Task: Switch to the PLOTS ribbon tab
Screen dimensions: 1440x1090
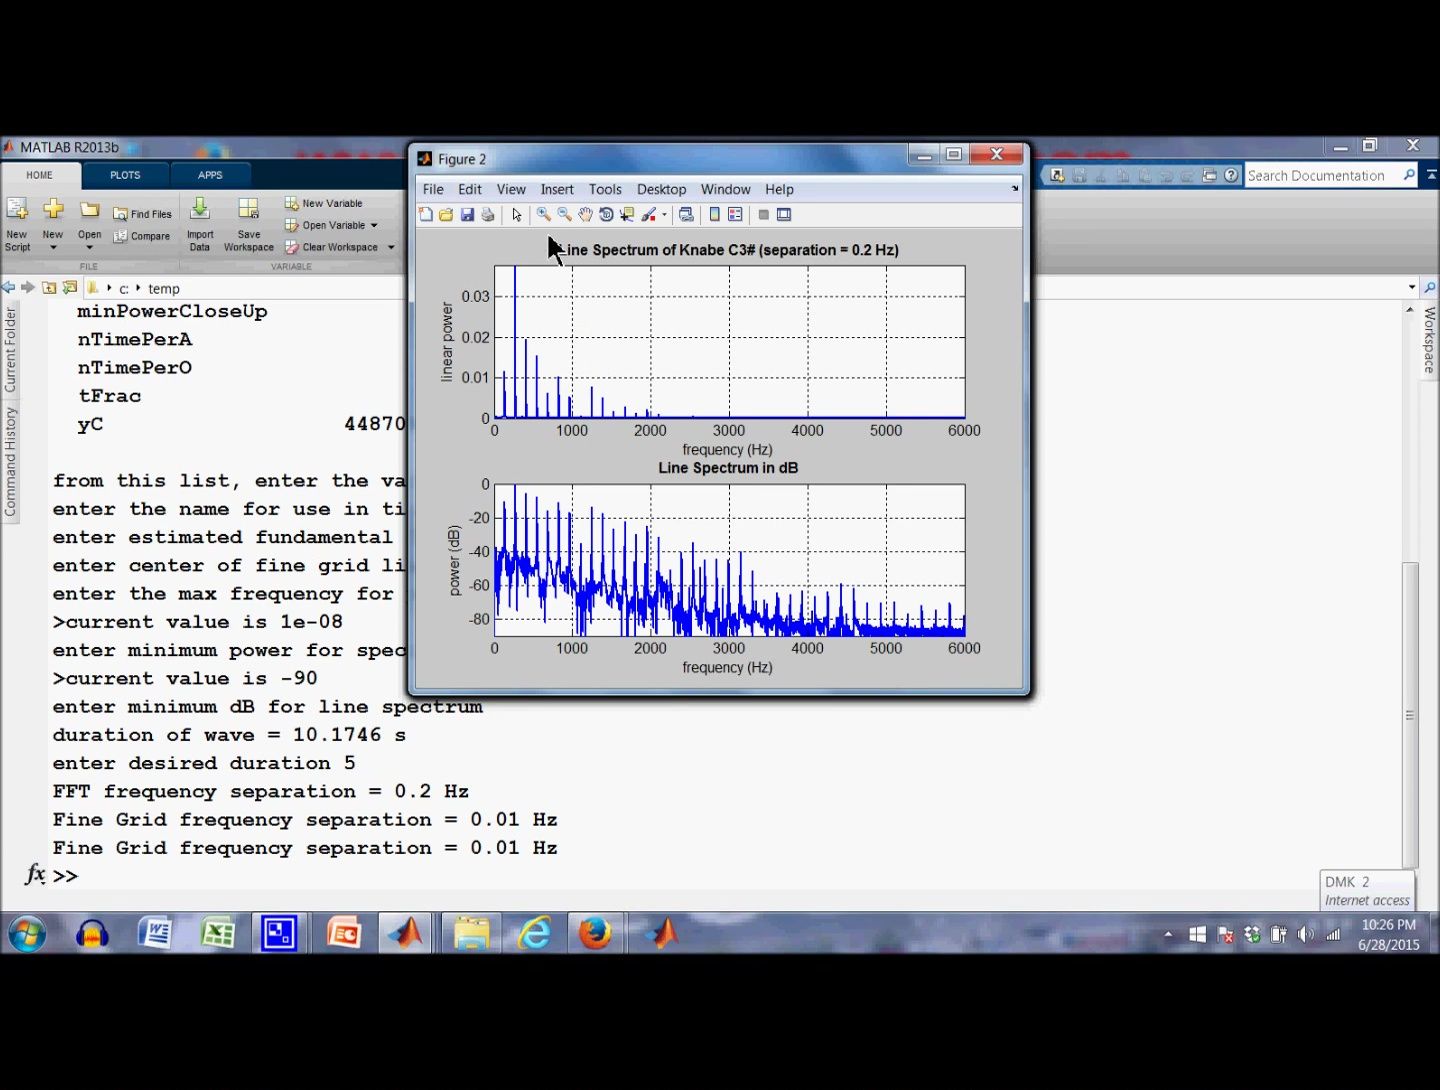Action: tap(125, 175)
